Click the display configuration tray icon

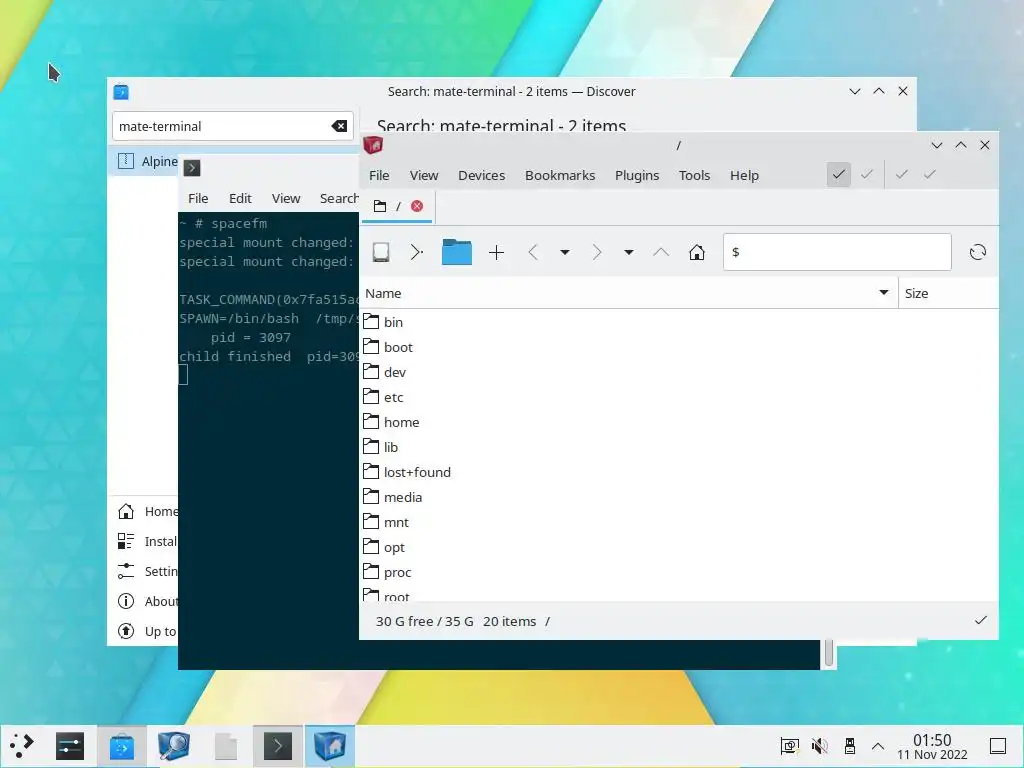point(790,746)
